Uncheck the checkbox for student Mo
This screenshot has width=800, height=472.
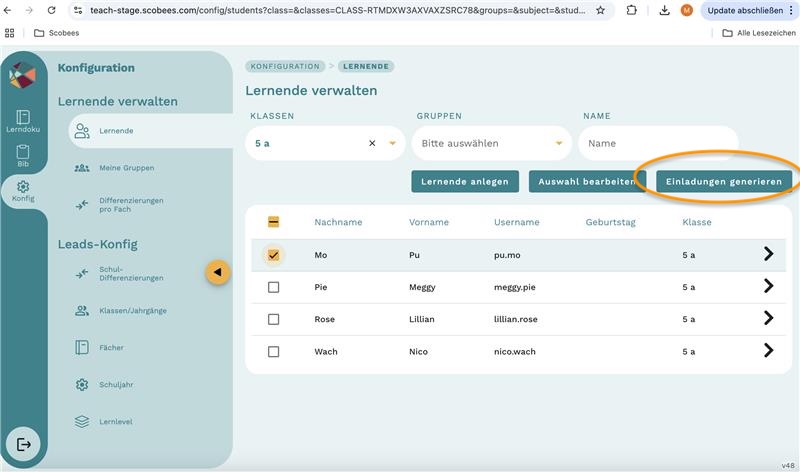coord(273,255)
